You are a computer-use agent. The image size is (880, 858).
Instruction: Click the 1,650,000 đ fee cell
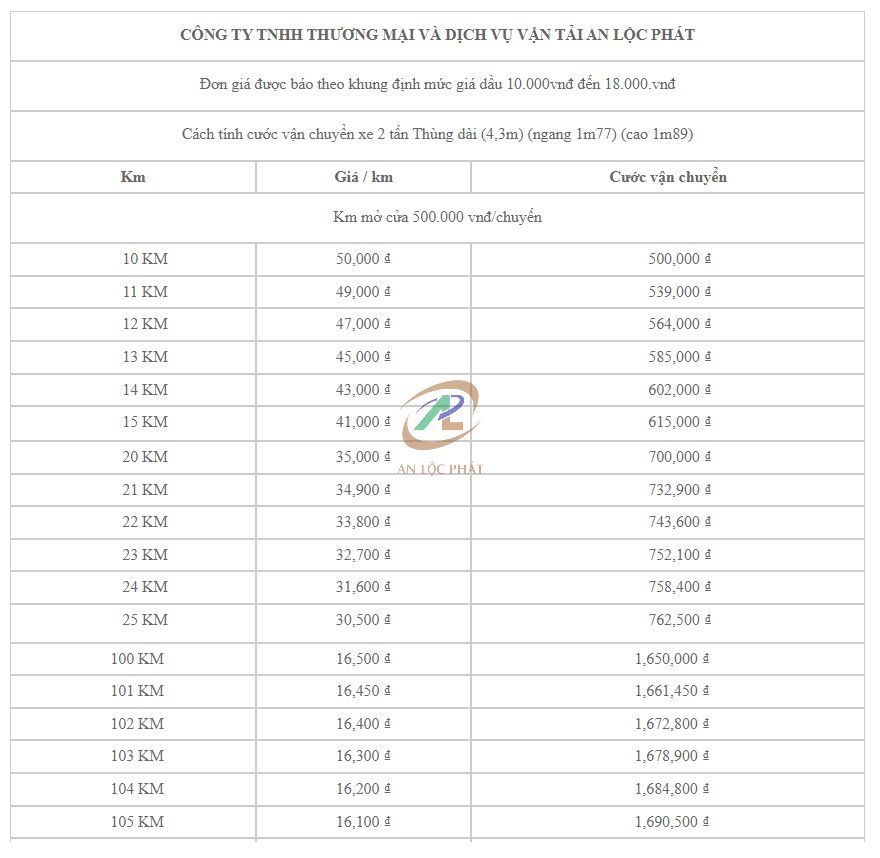coord(673,659)
